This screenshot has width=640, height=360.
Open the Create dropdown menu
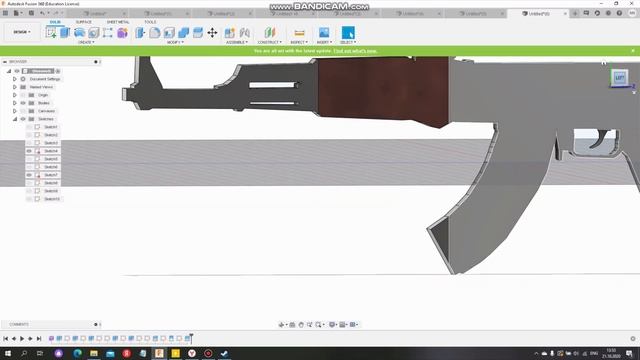[x=86, y=42]
